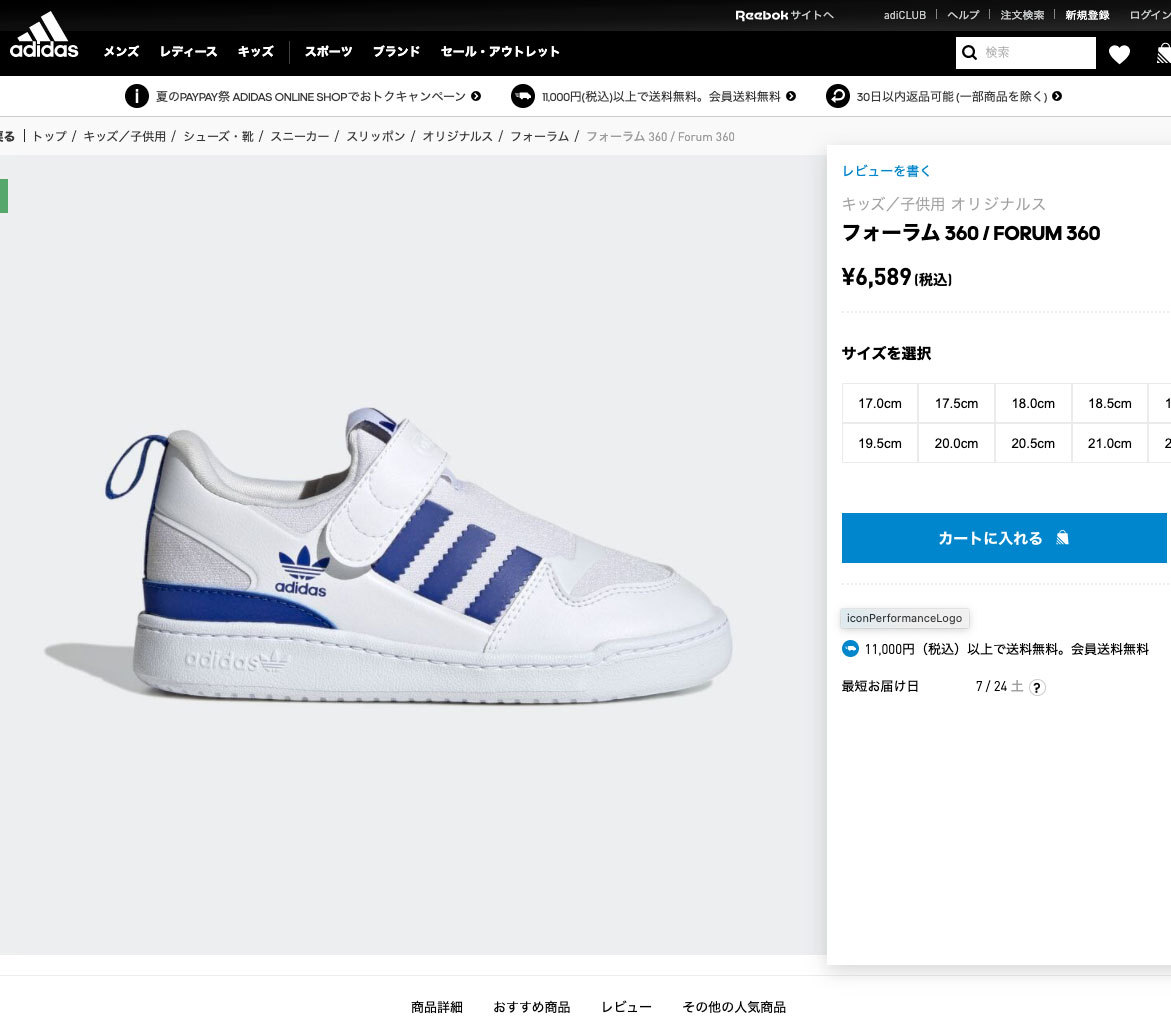Expand the free shipping notice arrow

click(x=791, y=97)
